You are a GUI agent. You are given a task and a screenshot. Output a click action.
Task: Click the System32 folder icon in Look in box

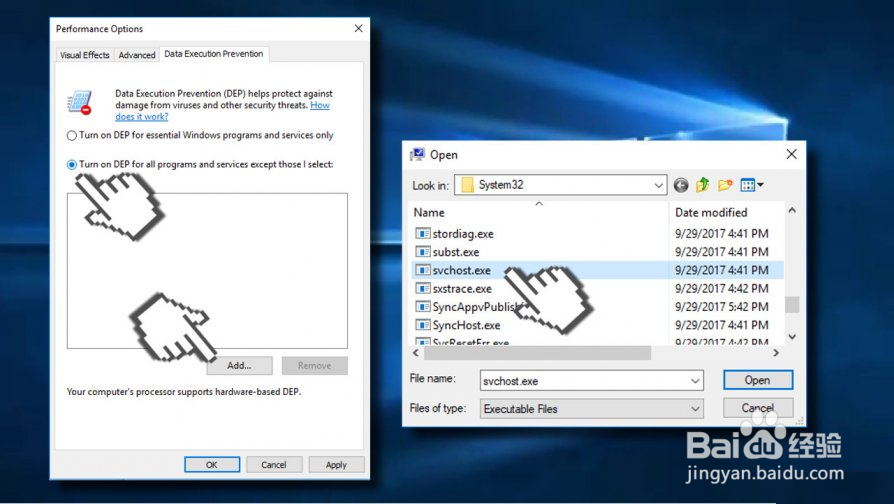point(468,185)
